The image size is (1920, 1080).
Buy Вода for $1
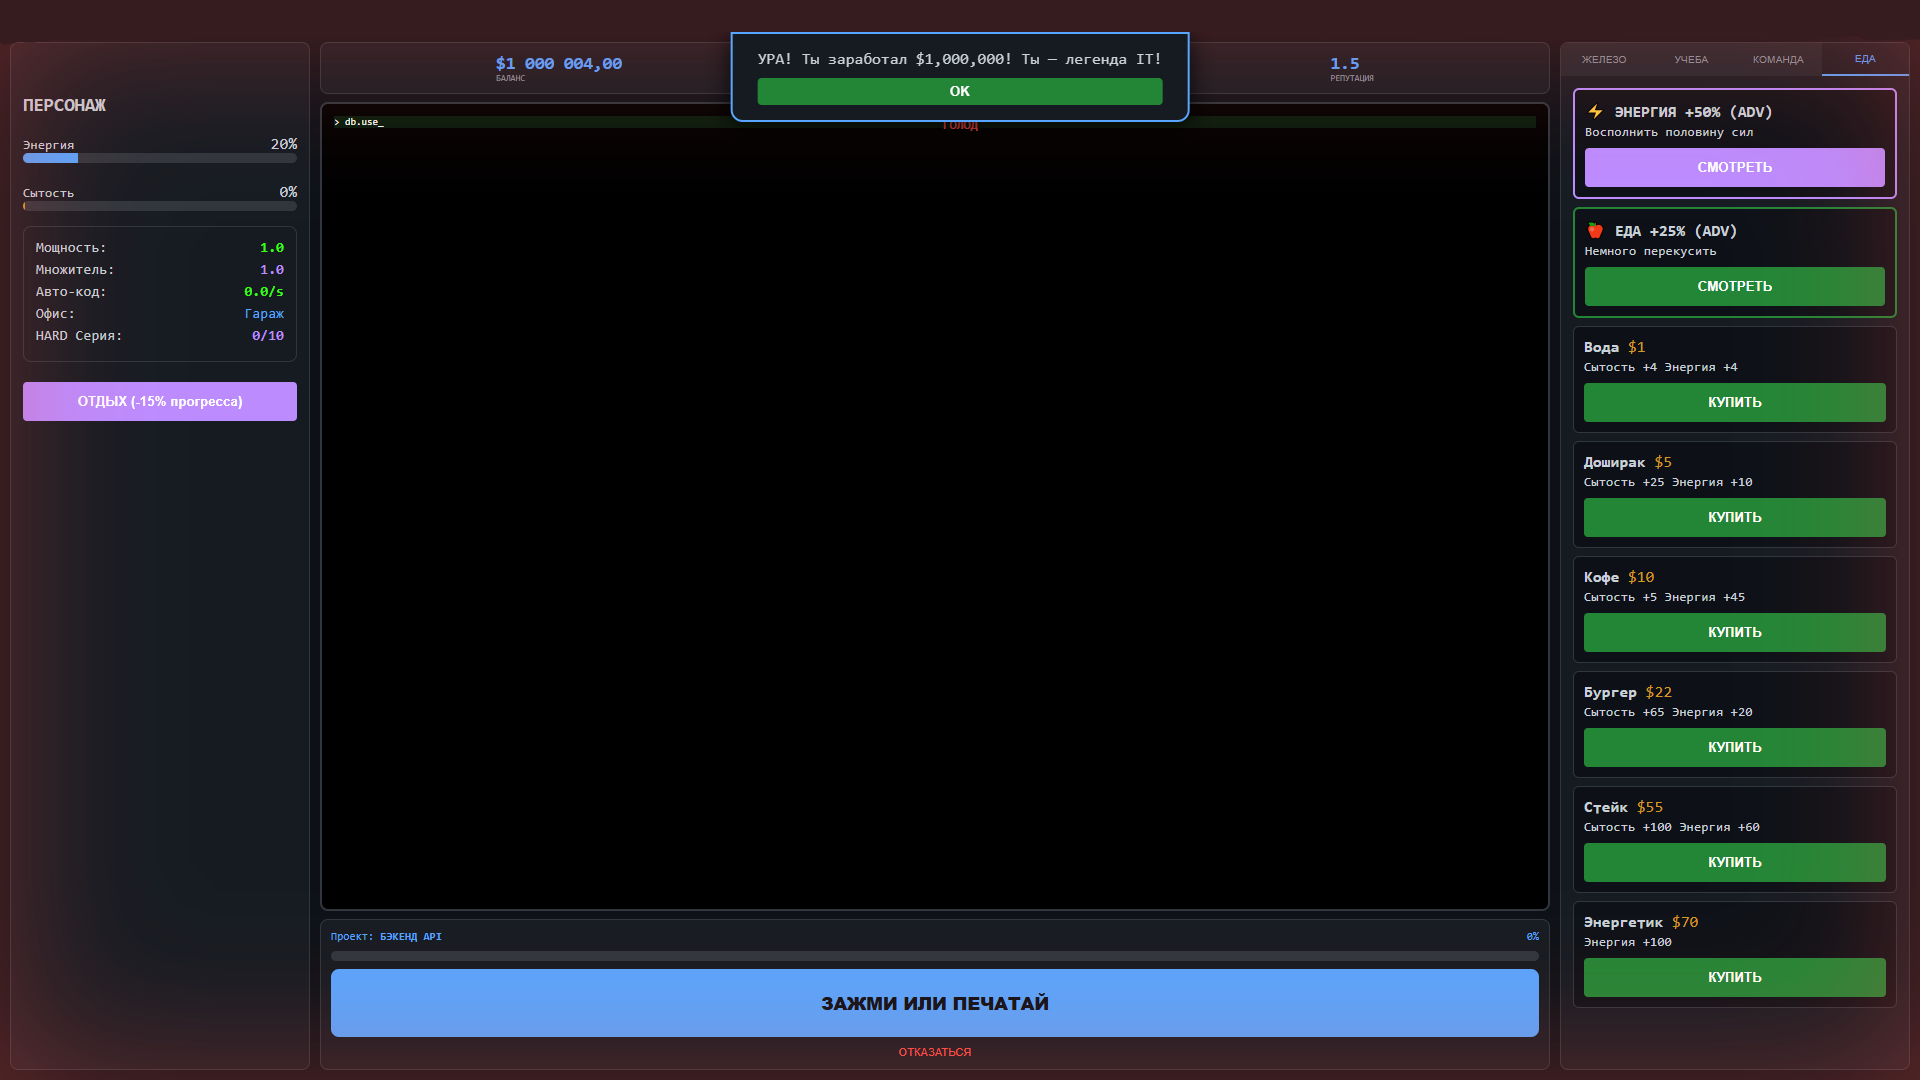1733,402
